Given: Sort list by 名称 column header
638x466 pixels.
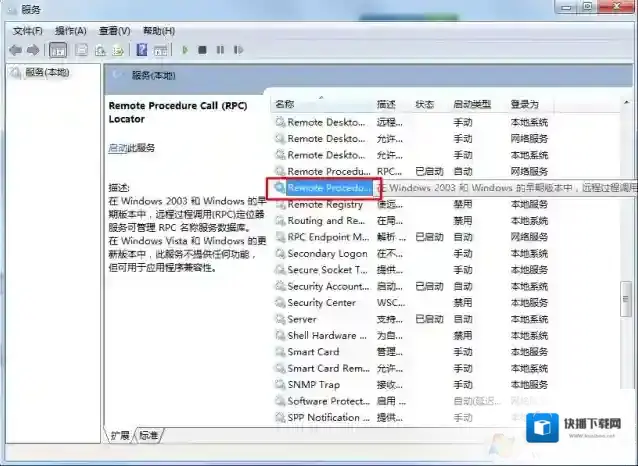Looking at the screenshot, I should pyautogui.click(x=285, y=104).
